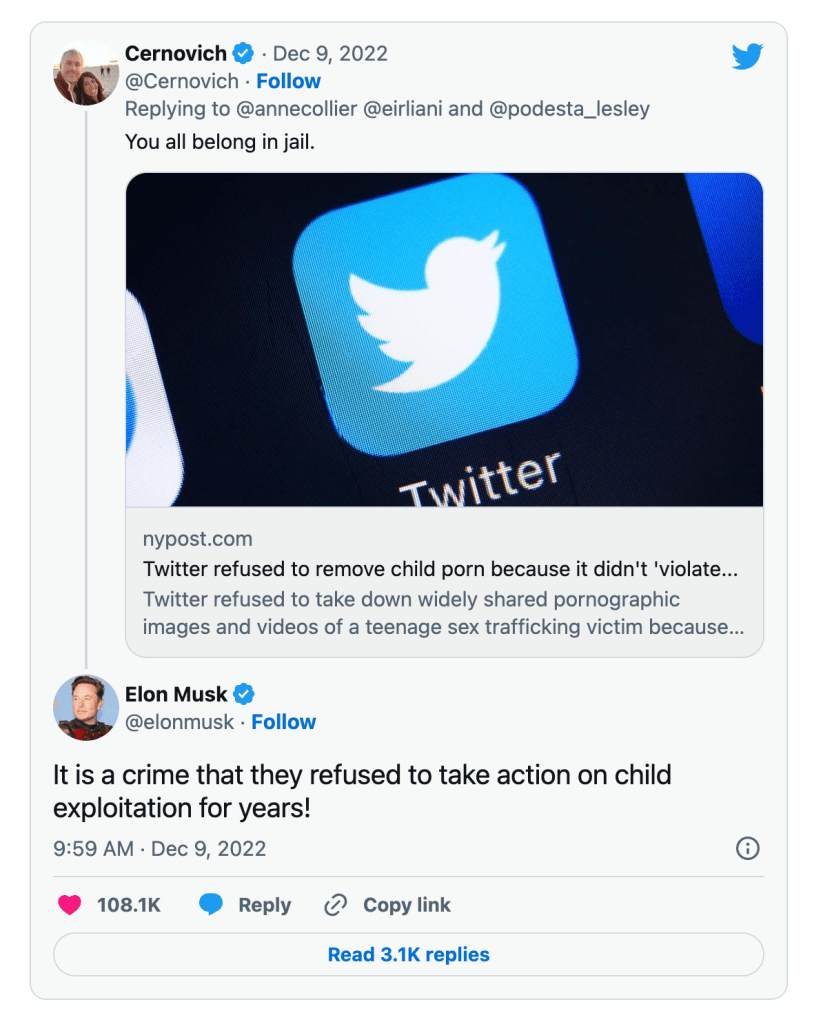
Task: Click the Elon Musk display name
Action: coord(176,694)
